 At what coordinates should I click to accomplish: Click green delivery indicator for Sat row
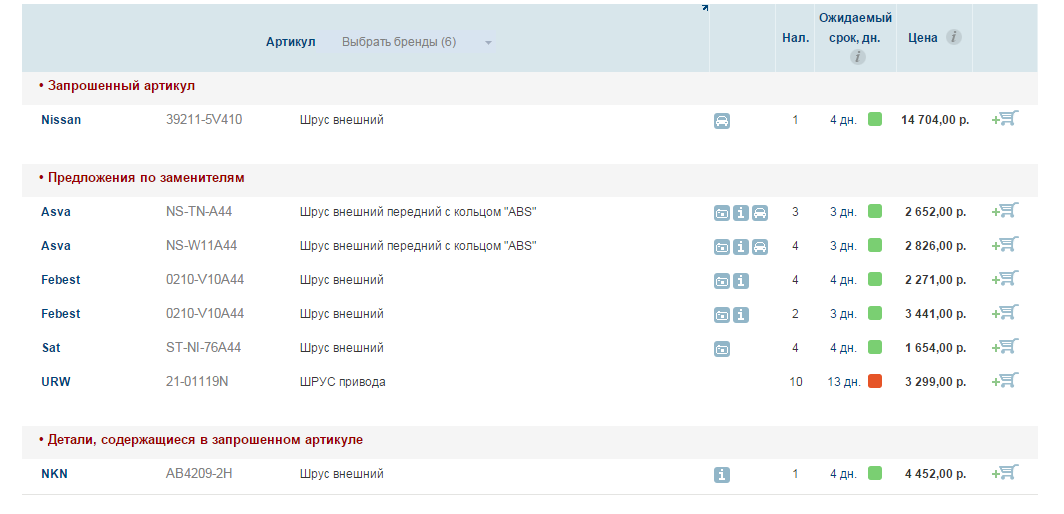(875, 347)
